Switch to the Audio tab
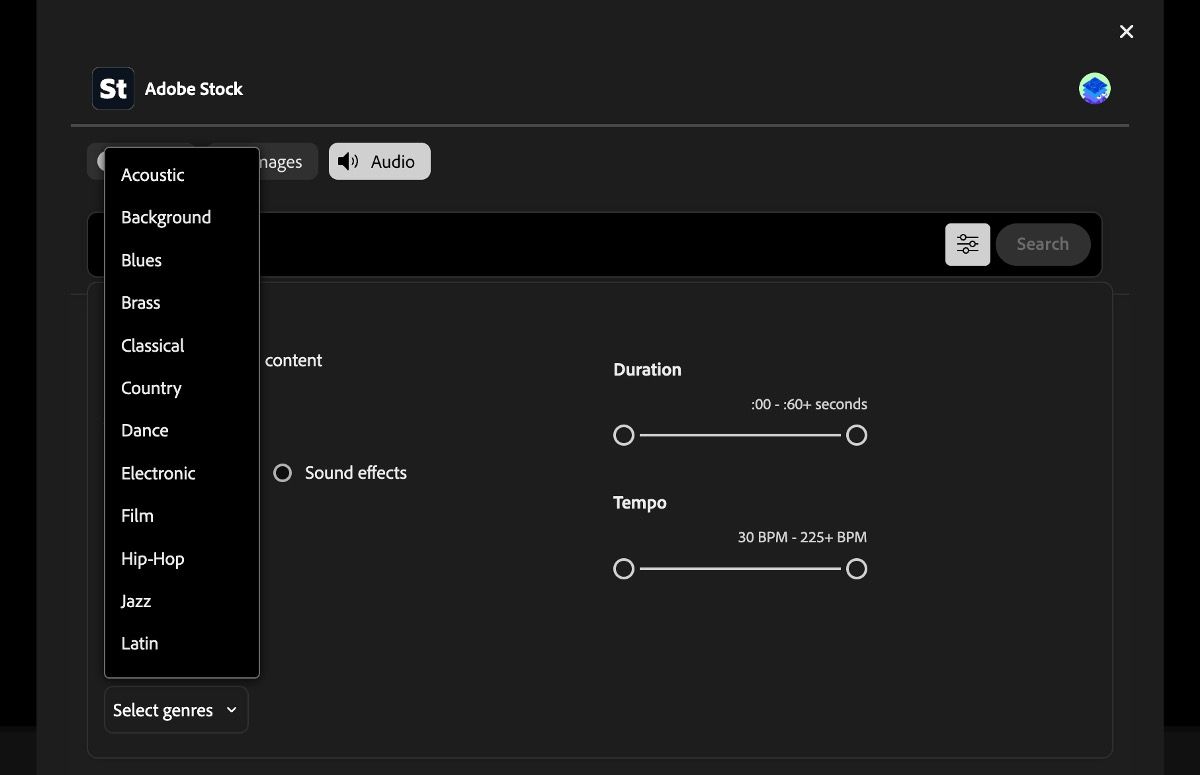The height and width of the screenshot is (775, 1200). pyautogui.click(x=380, y=161)
